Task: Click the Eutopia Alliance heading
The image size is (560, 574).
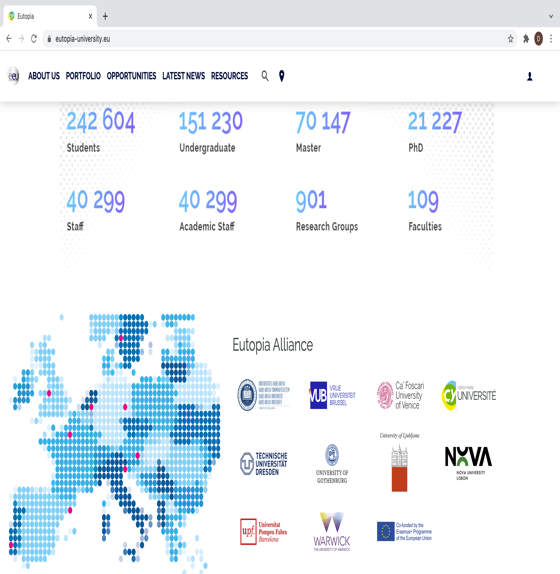Action: coord(273,345)
